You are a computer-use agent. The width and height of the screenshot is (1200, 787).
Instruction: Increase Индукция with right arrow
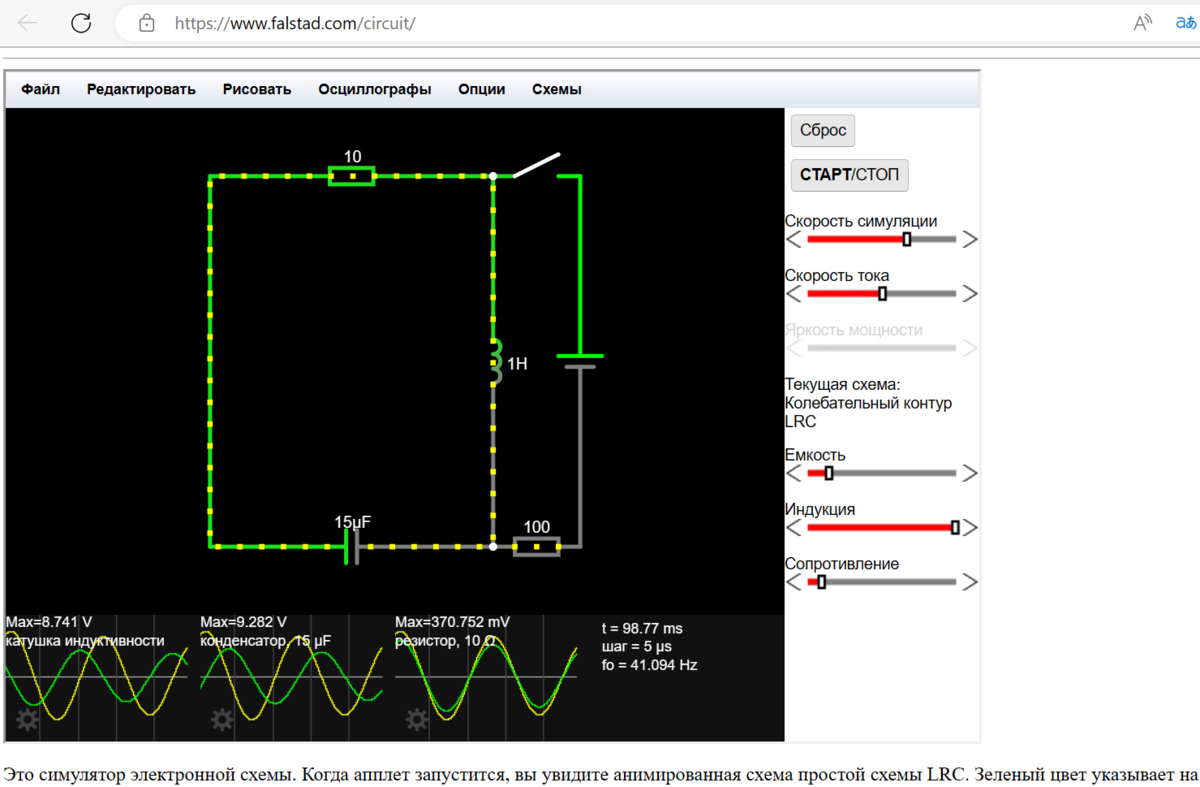[x=969, y=528]
